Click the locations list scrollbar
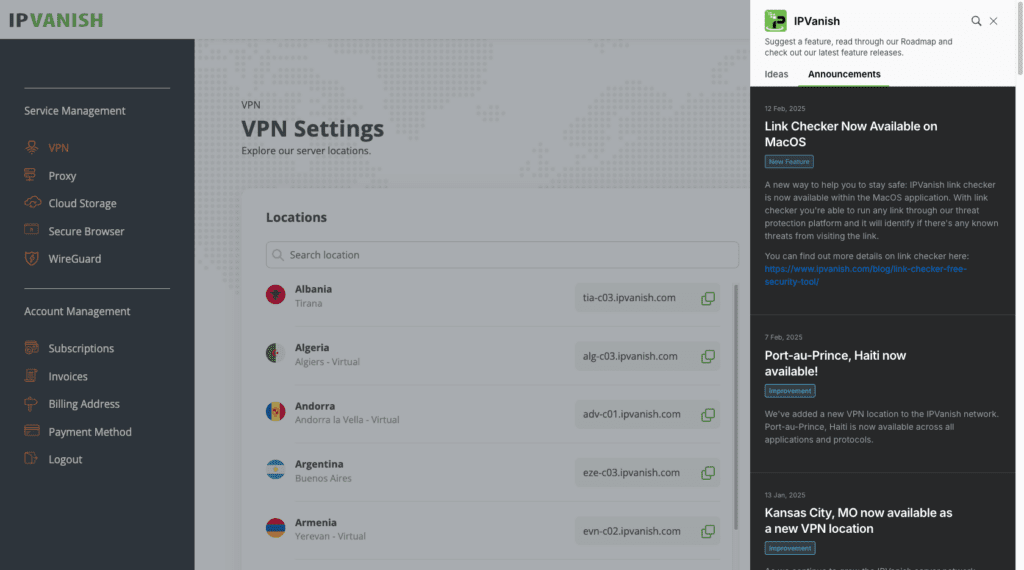The height and width of the screenshot is (570, 1024). coord(736,407)
